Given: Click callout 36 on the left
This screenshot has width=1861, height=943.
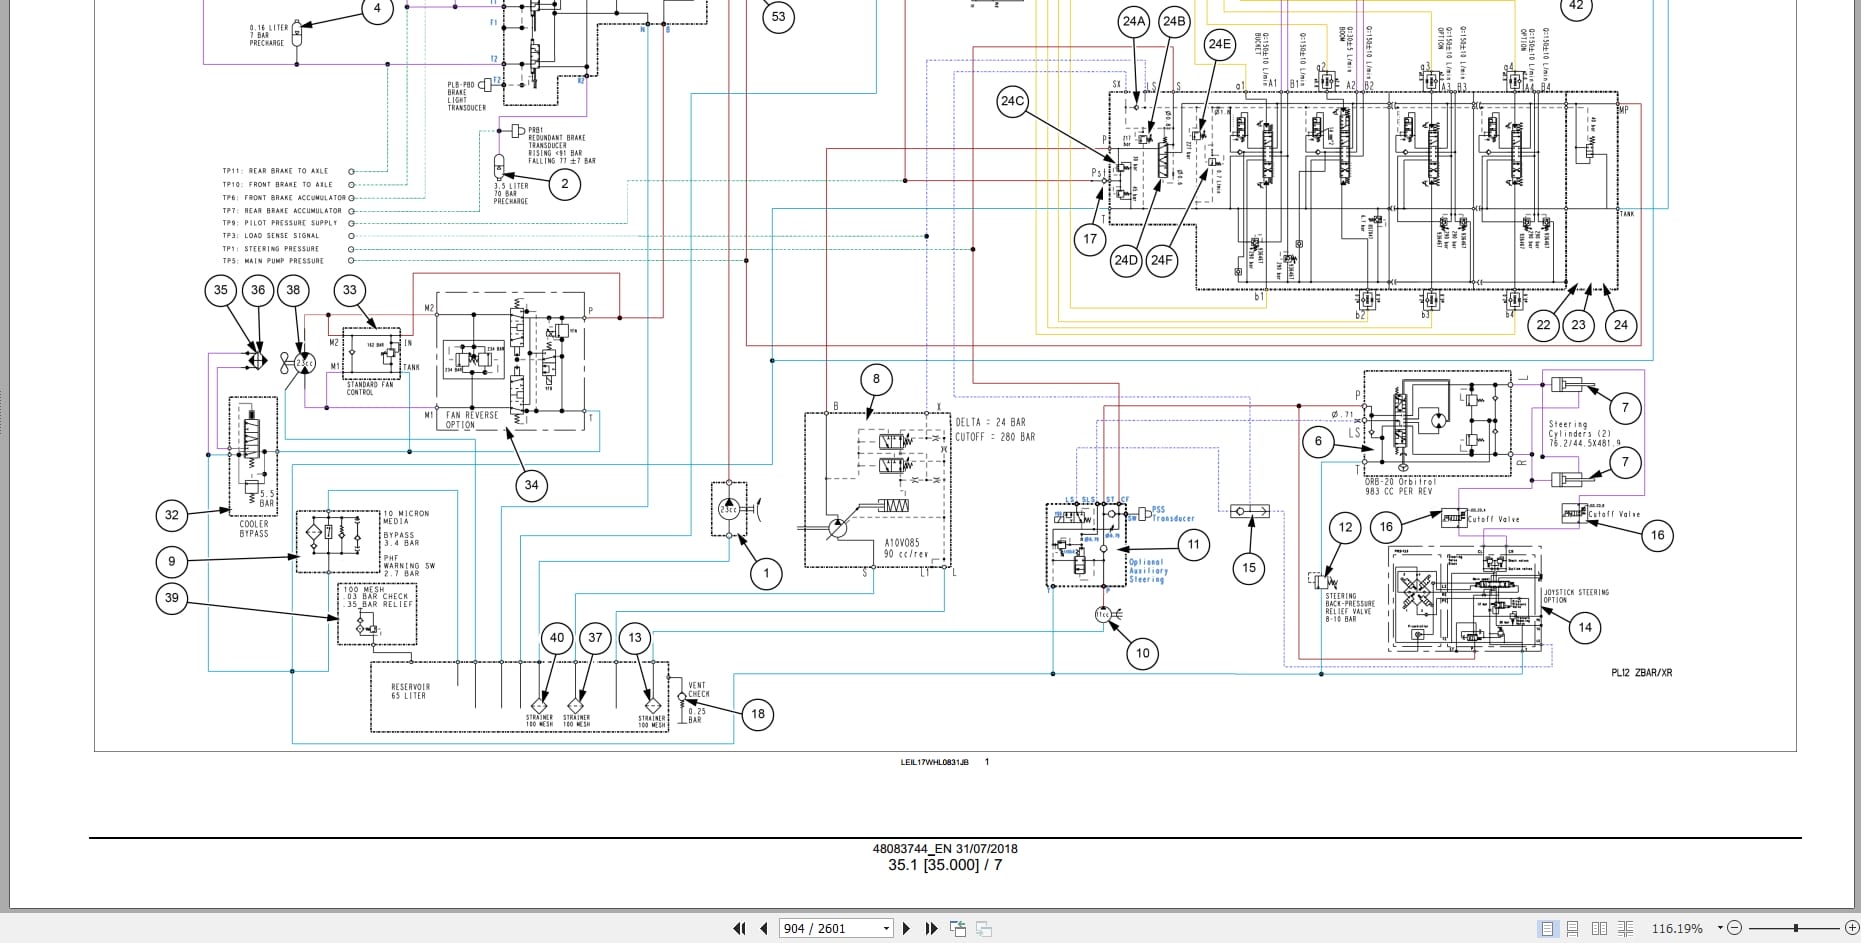Looking at the screenshot, I should coord(258,290).
